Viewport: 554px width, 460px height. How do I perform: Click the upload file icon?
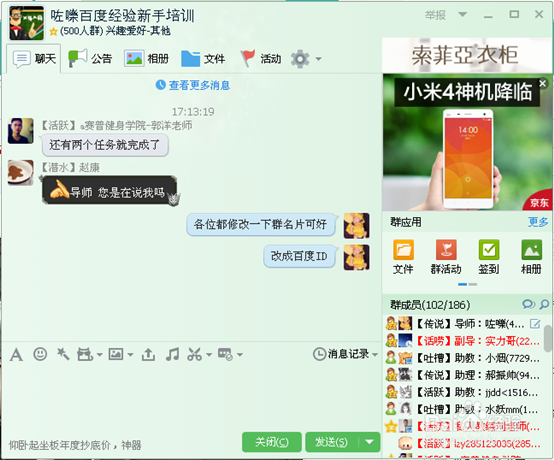click(148, 354)
